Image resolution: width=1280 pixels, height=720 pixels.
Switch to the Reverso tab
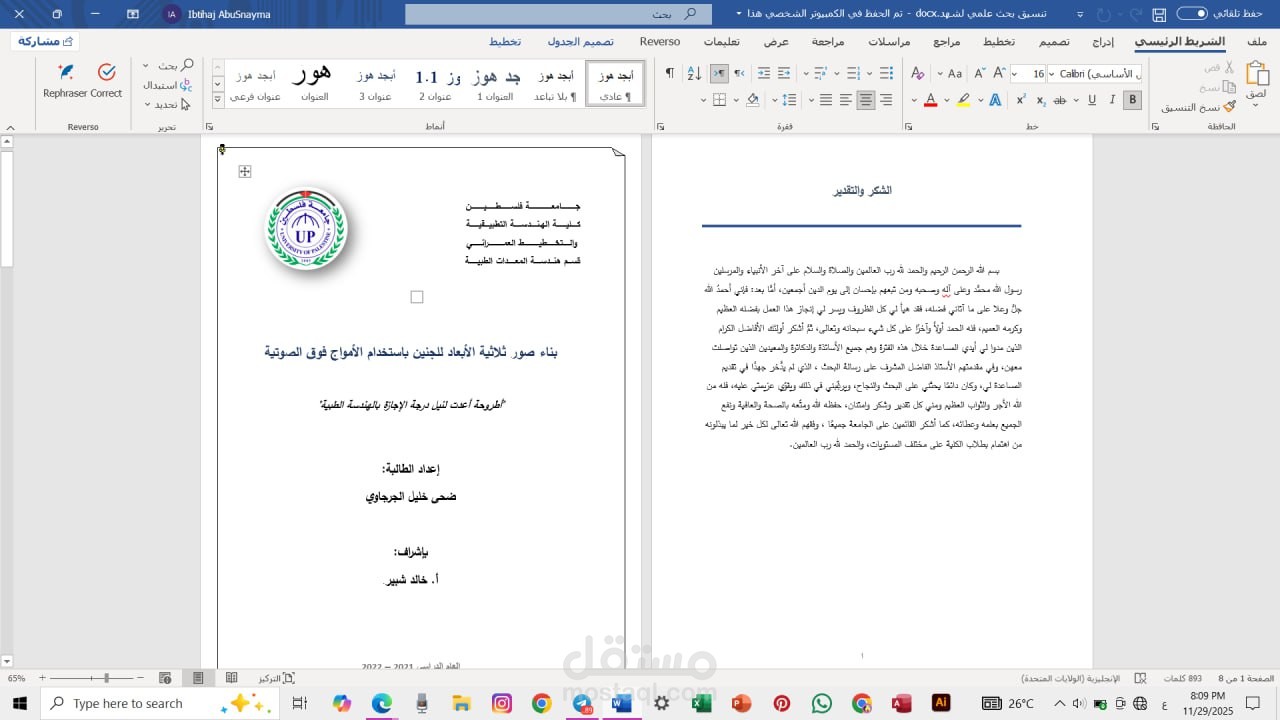[660, 42]
